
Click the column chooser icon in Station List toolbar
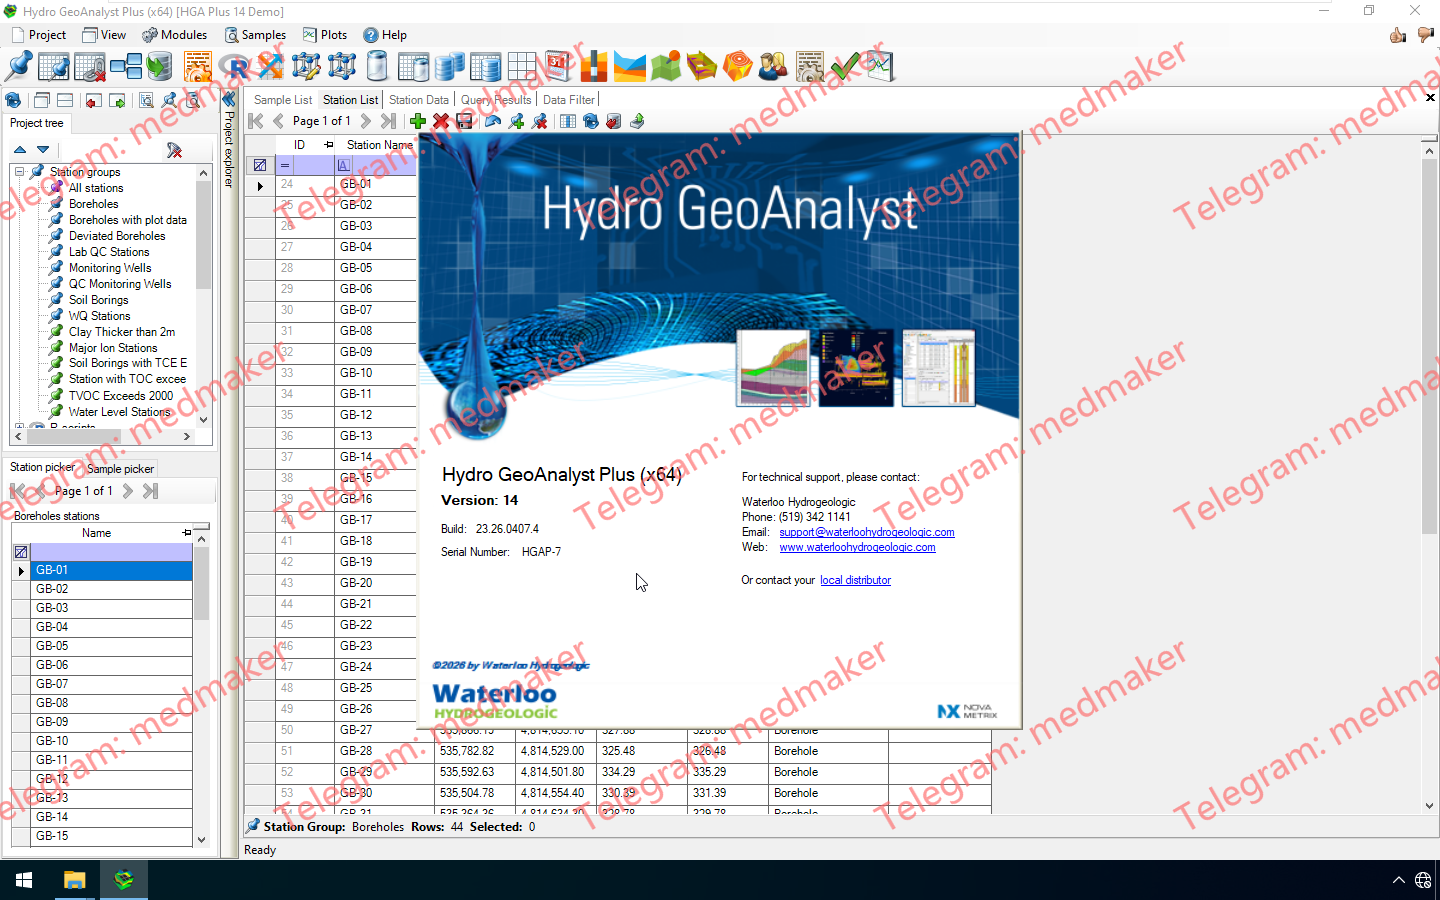(568, 121)
